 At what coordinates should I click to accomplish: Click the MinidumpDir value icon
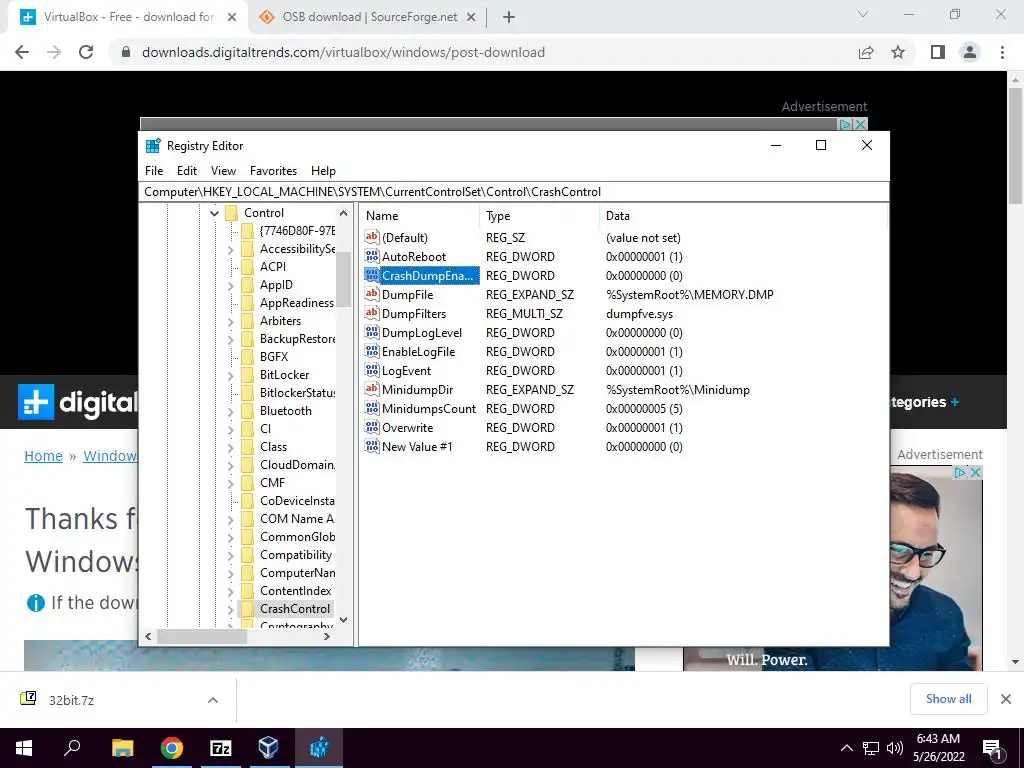tap(372, 389)
